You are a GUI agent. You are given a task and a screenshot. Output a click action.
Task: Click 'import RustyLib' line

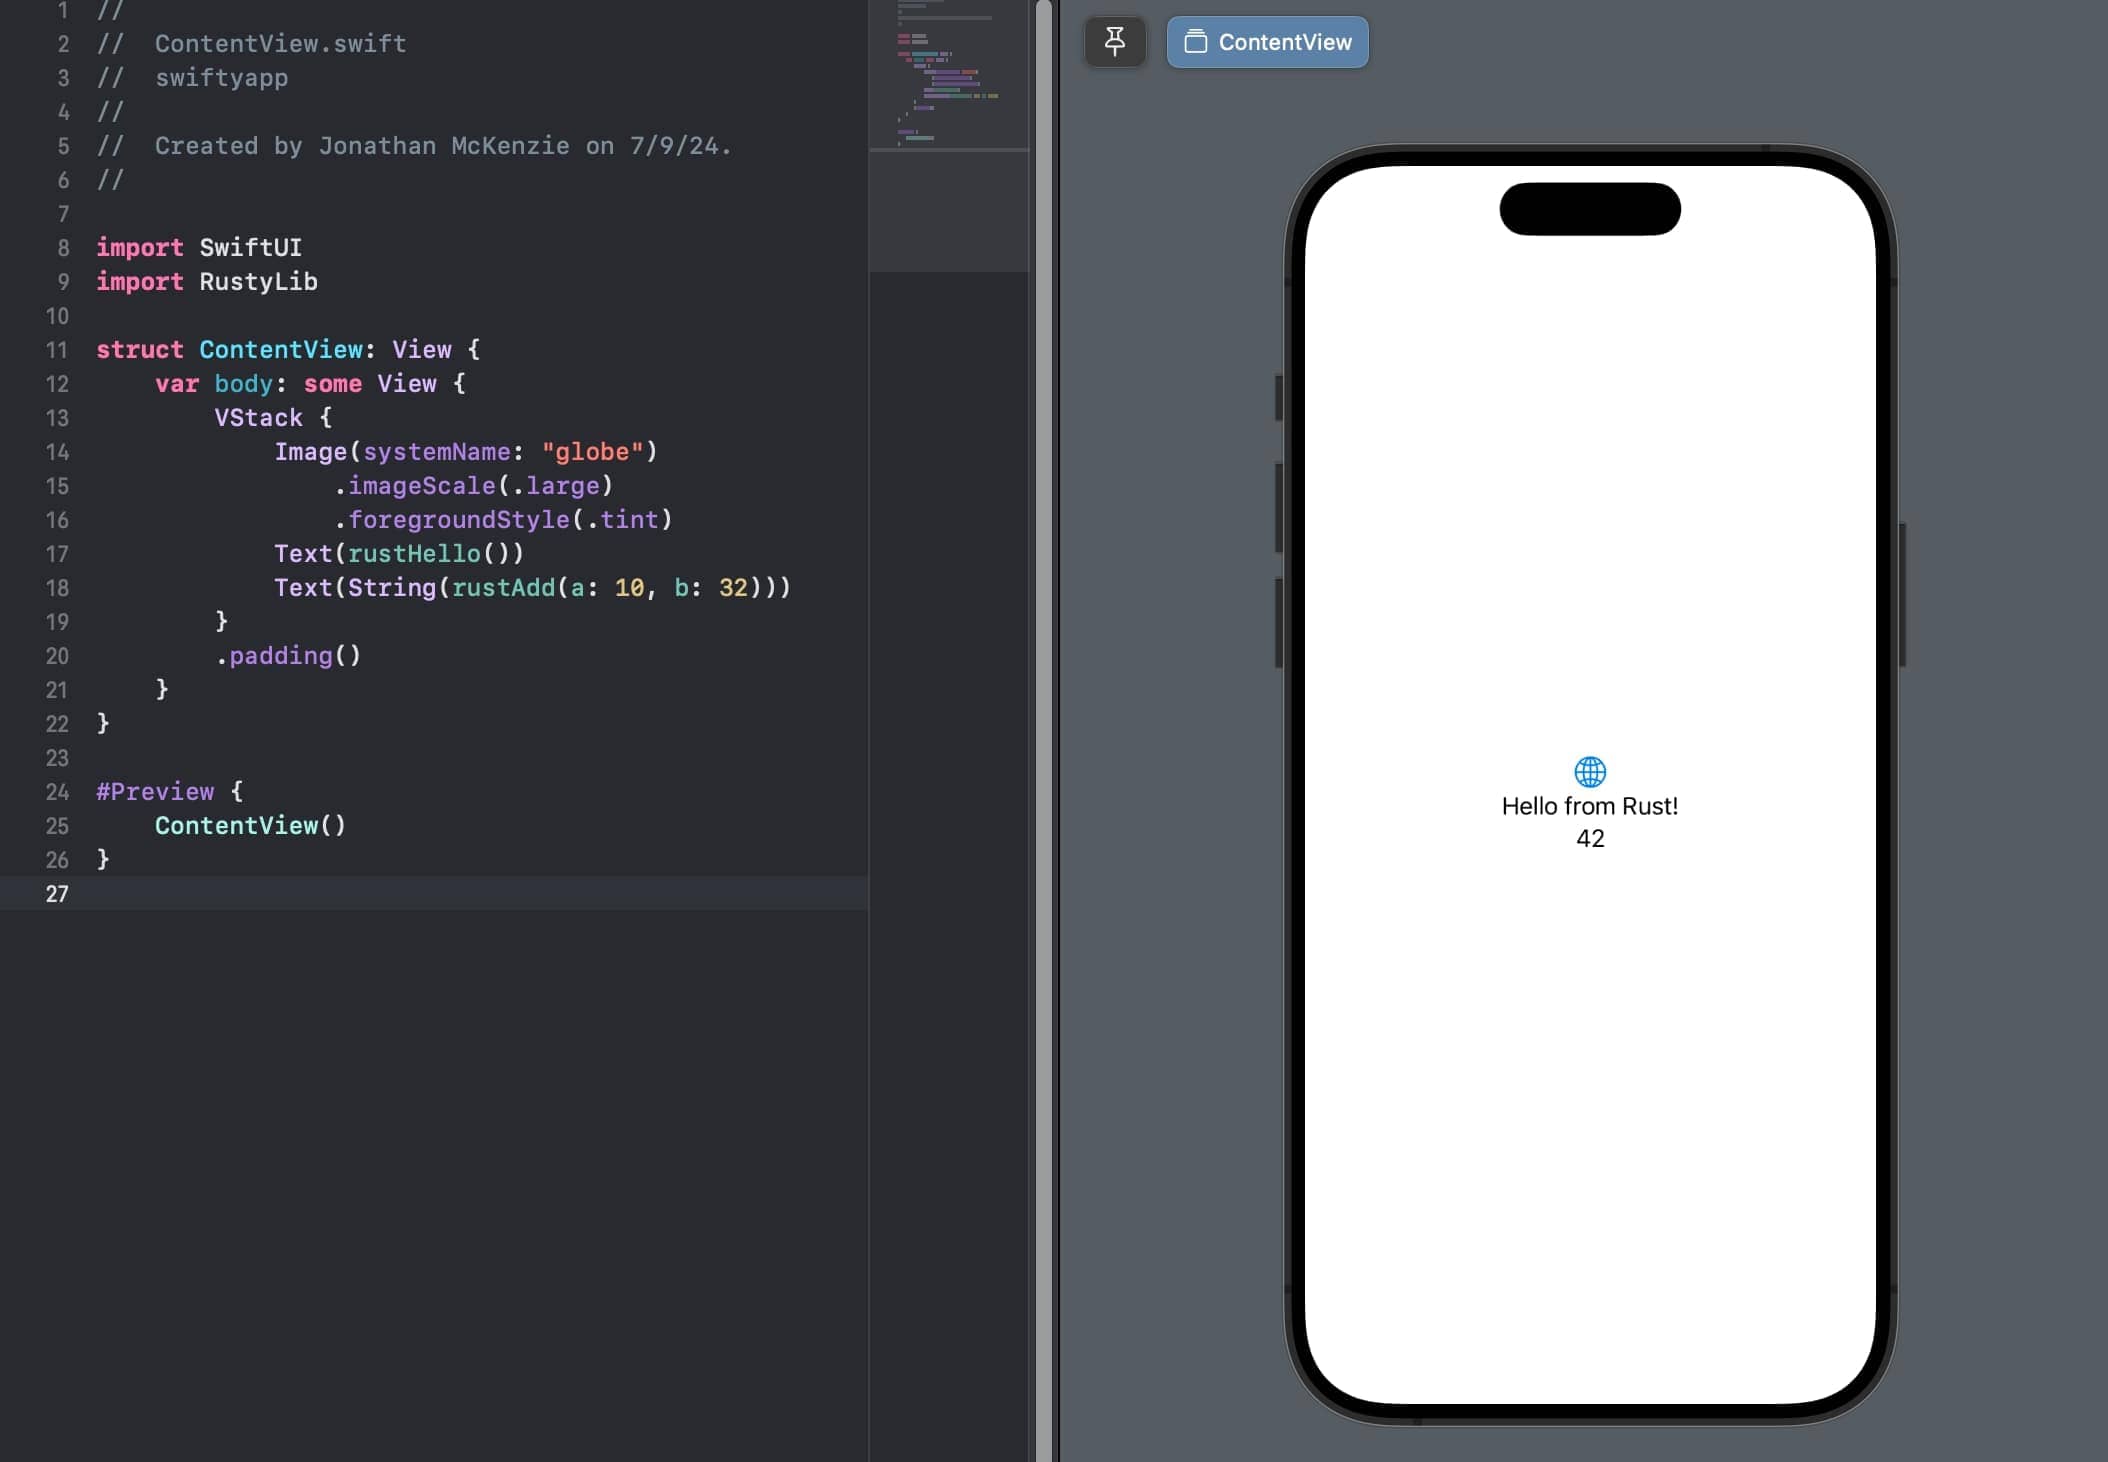(207, 282)
